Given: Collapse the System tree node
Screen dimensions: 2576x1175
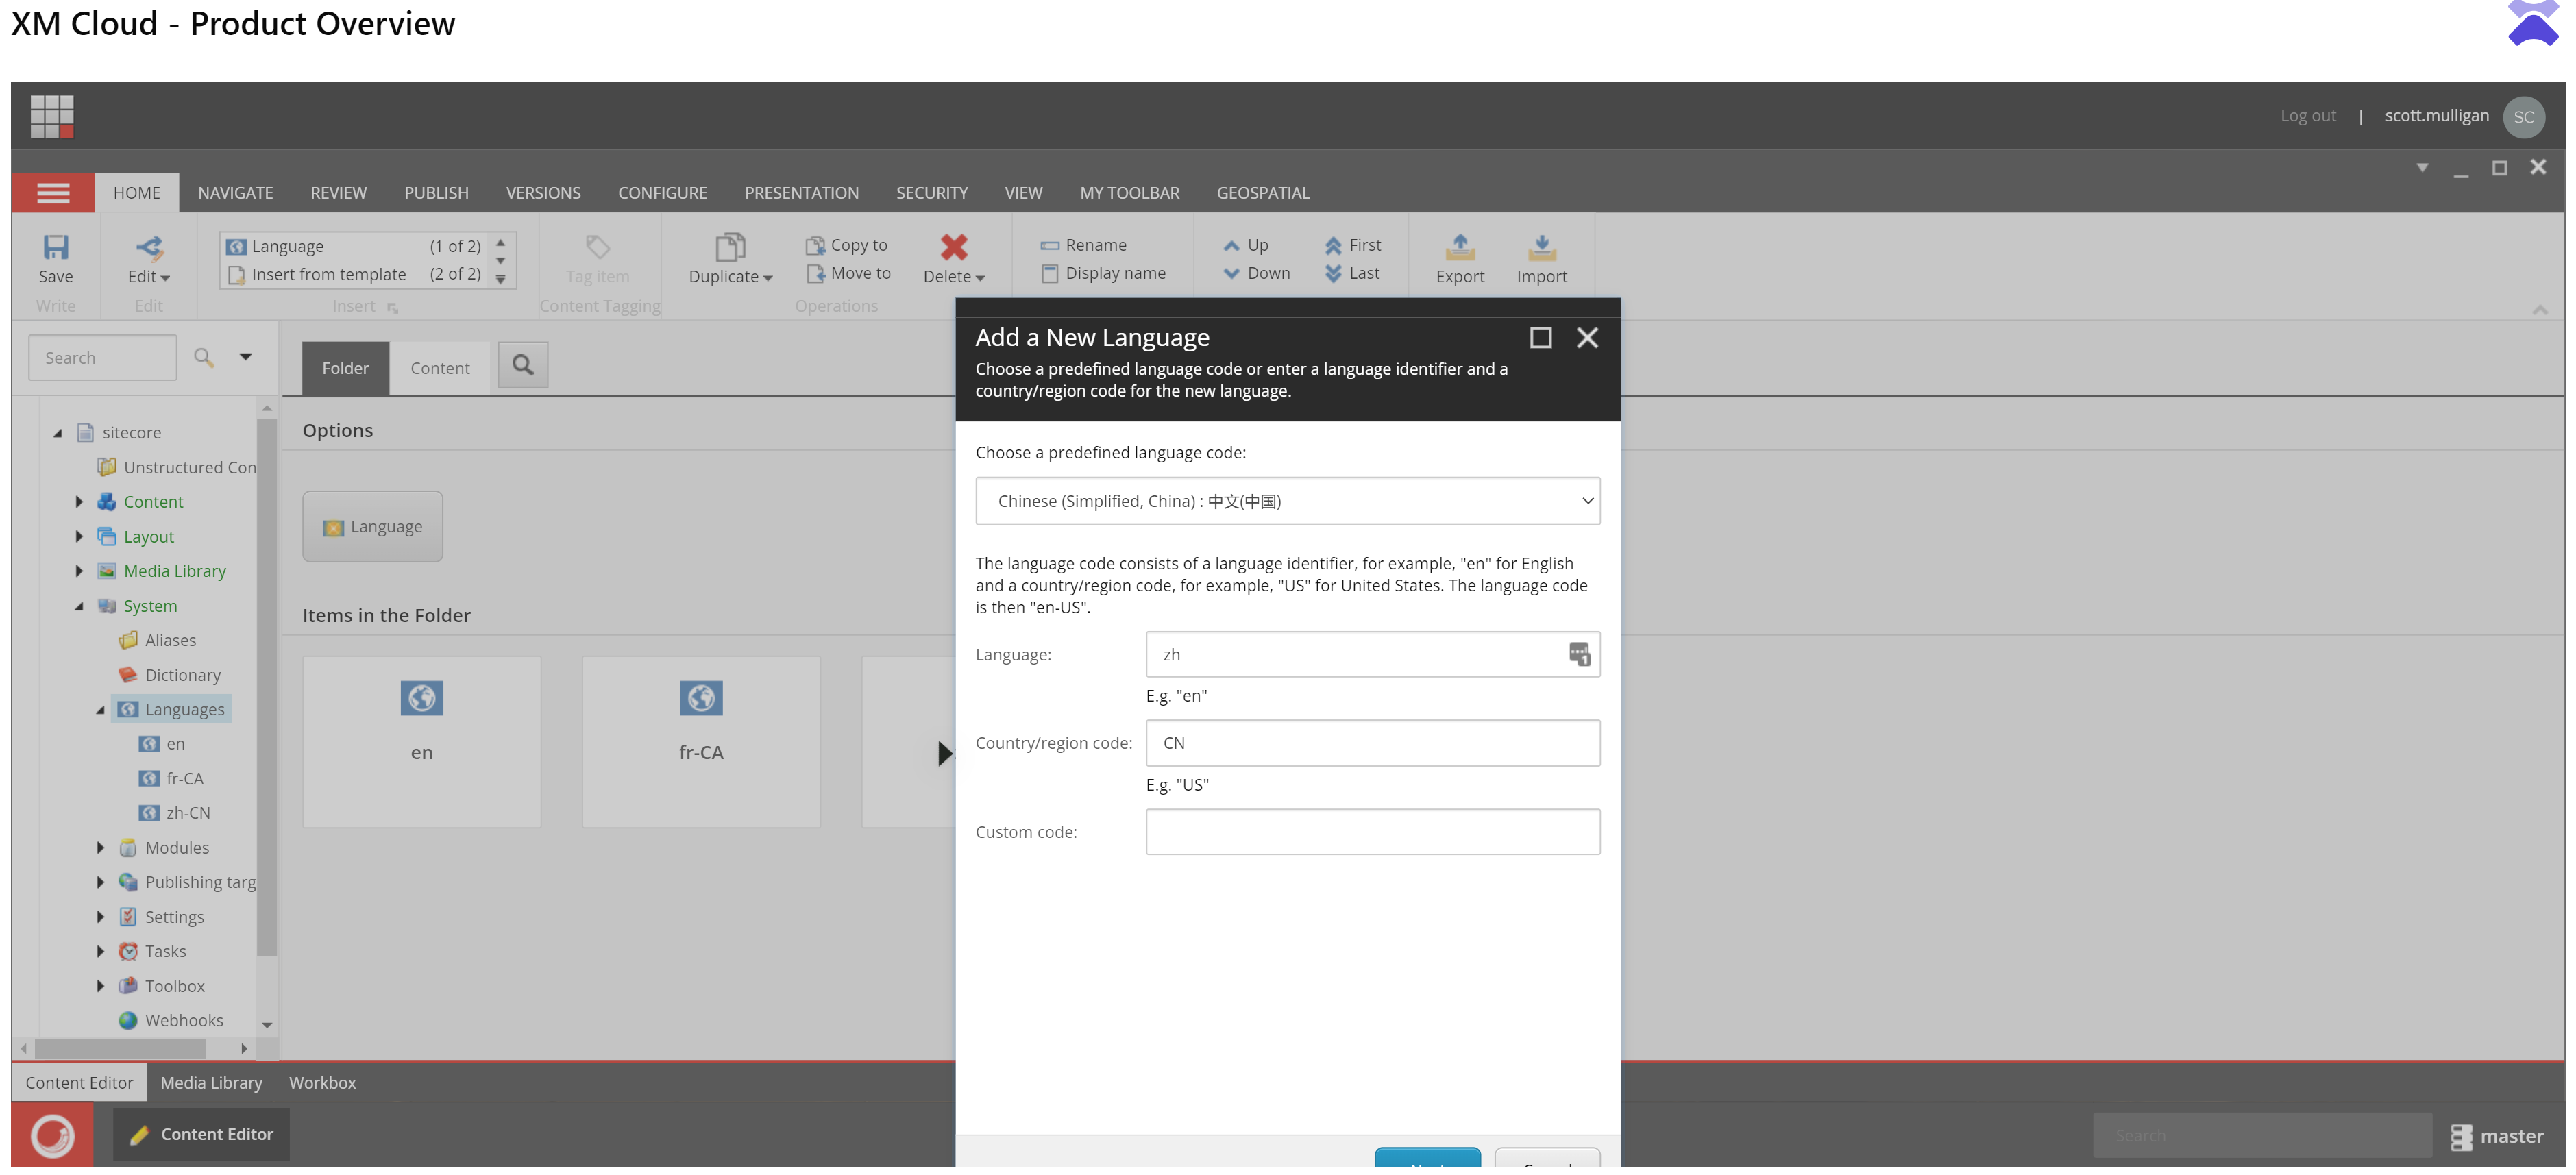Looking at the screenshot, I should pos(79,606).
